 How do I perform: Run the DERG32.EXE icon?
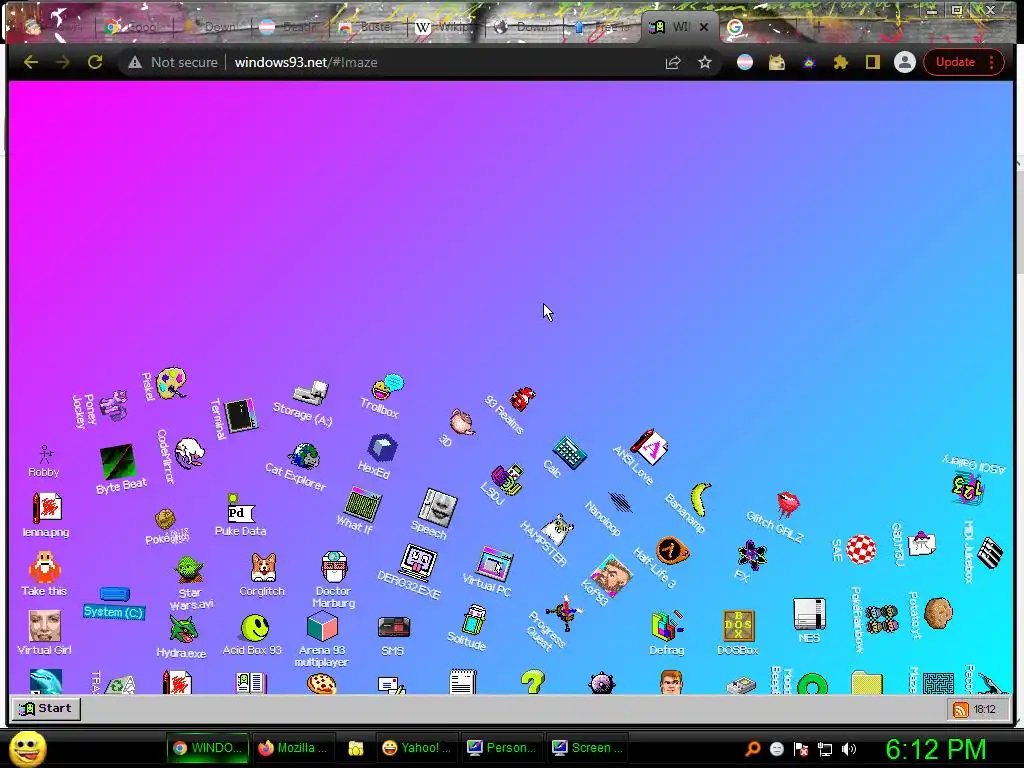(419, 563)
